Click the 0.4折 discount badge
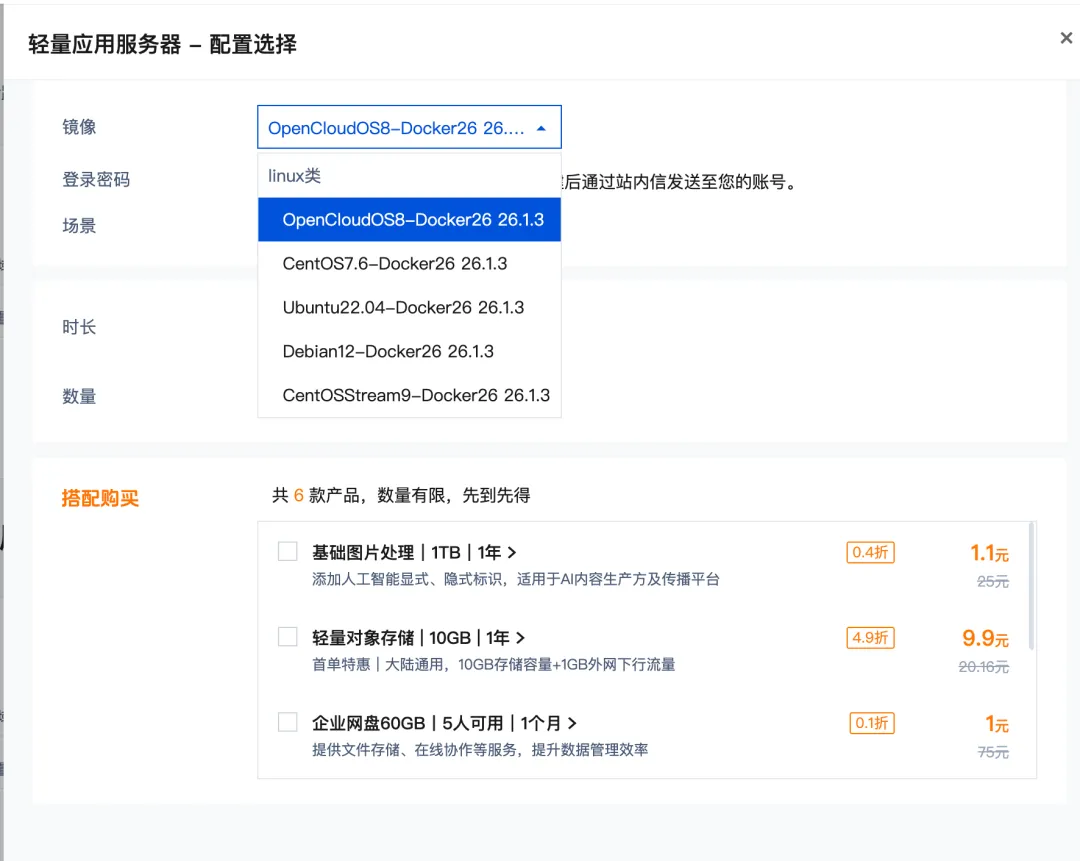Viewport: 1080px width, 861px height. click(870, 552)
